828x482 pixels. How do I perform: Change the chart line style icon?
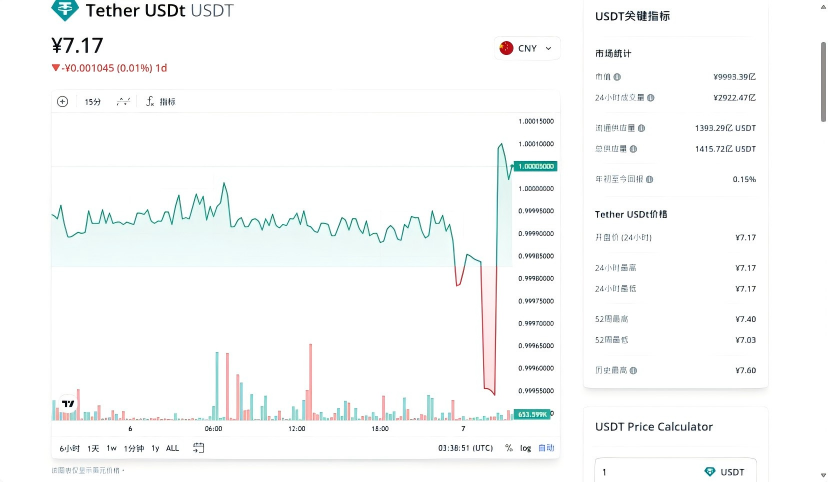click(x=123, y=101)
